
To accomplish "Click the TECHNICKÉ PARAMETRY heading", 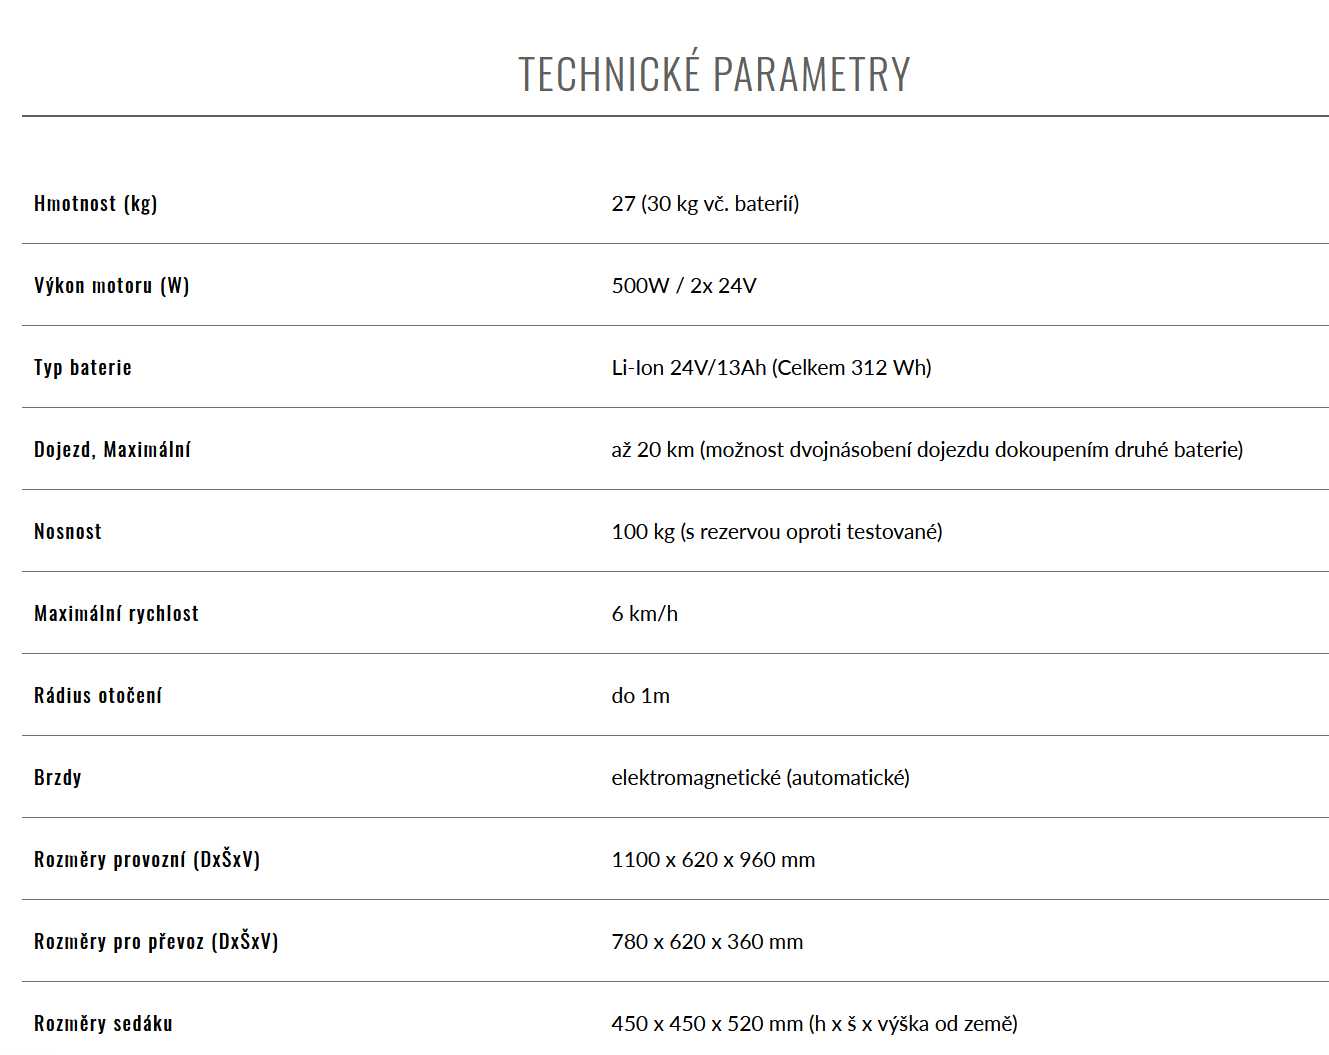I will tap(714, 74).
